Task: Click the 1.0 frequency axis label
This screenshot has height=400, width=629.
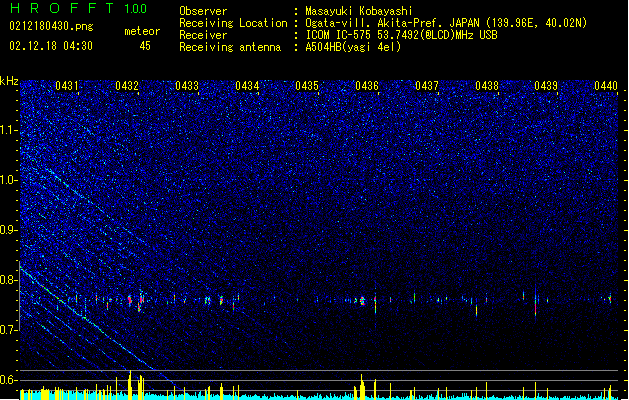Action: click(8, 180)
